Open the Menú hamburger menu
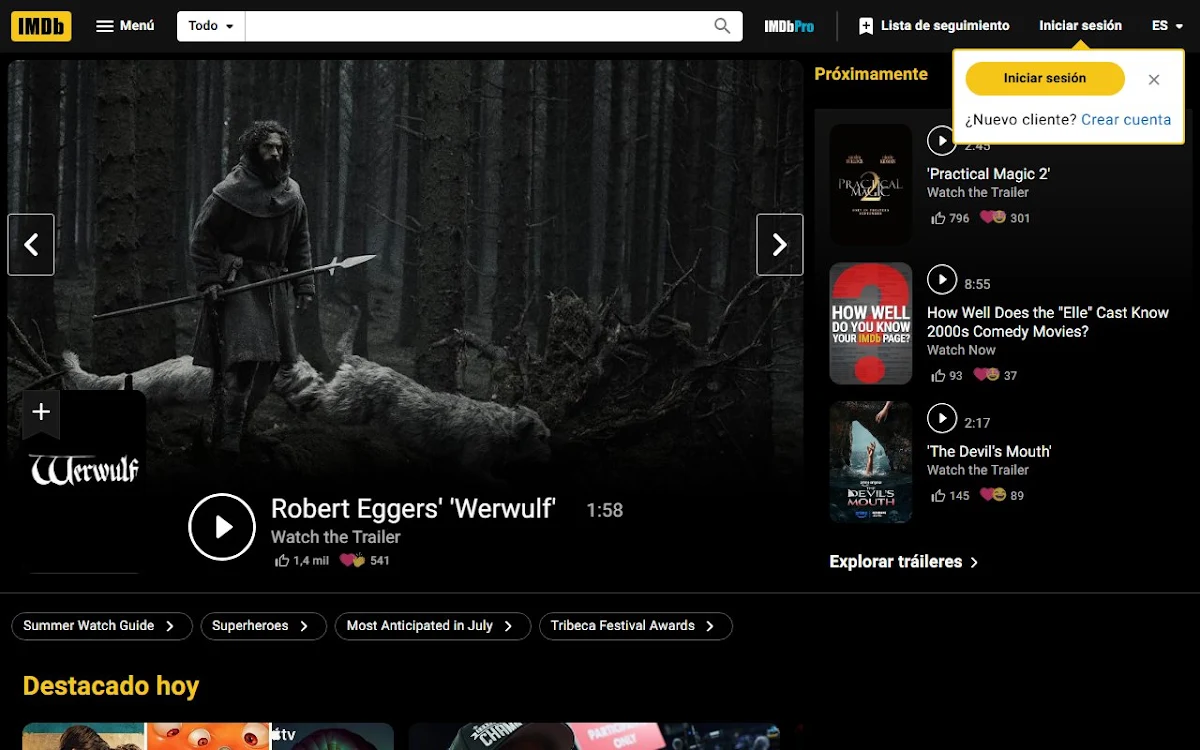This screenshot has height=750, width=1200. (125, 26)
